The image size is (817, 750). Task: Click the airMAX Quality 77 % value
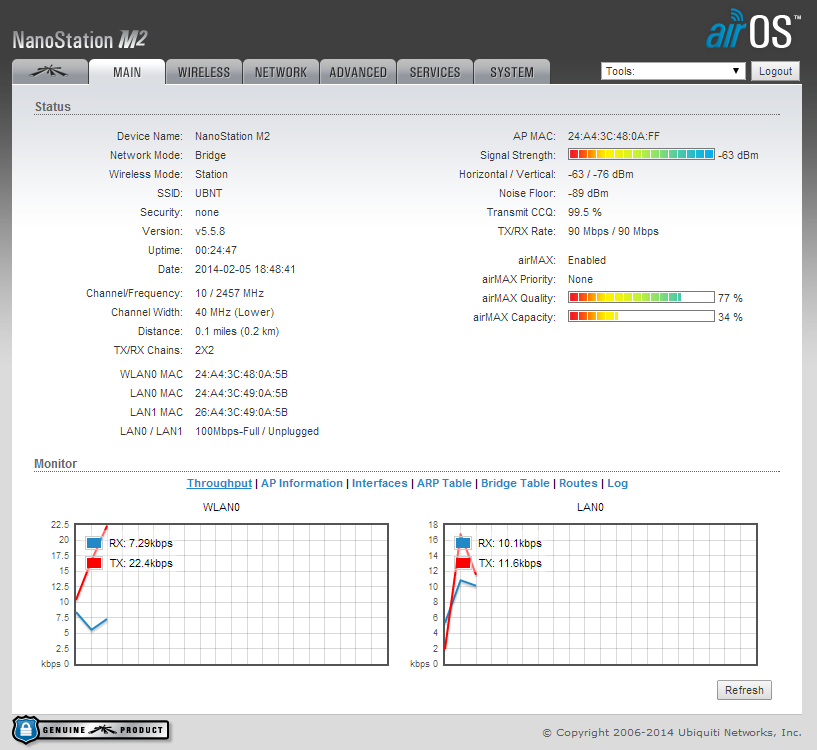[x=730, y=298]
